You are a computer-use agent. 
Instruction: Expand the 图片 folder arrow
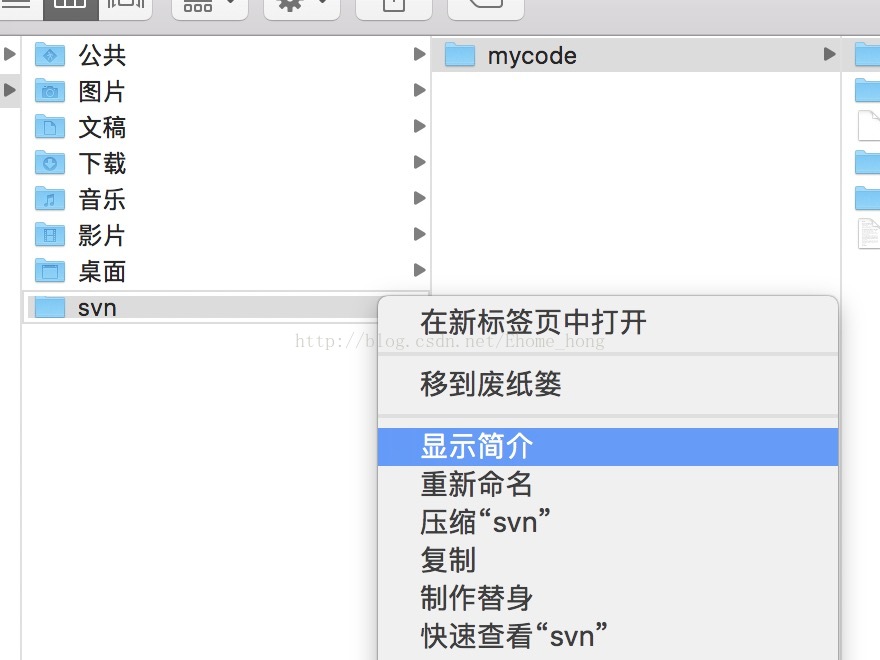click(x=419, y=90)
